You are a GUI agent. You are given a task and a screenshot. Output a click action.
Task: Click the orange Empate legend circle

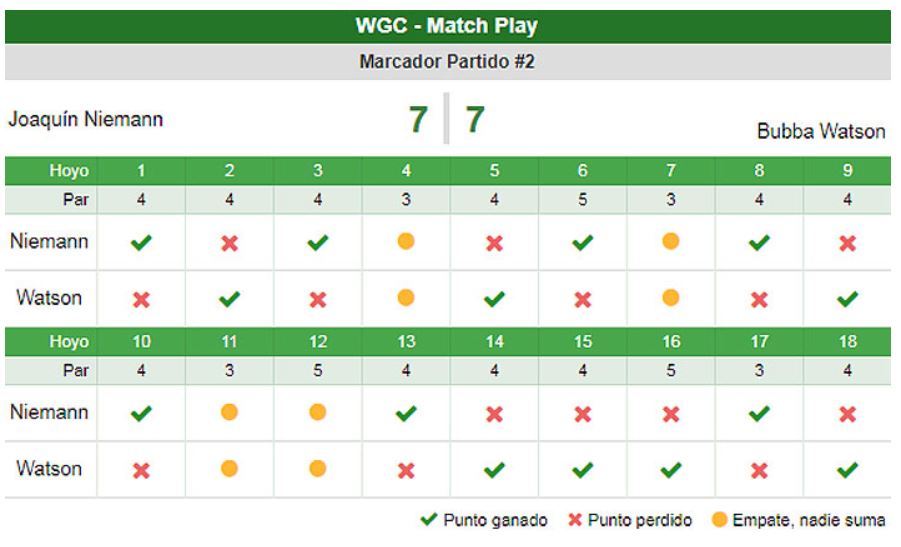[x=718, y=520]
